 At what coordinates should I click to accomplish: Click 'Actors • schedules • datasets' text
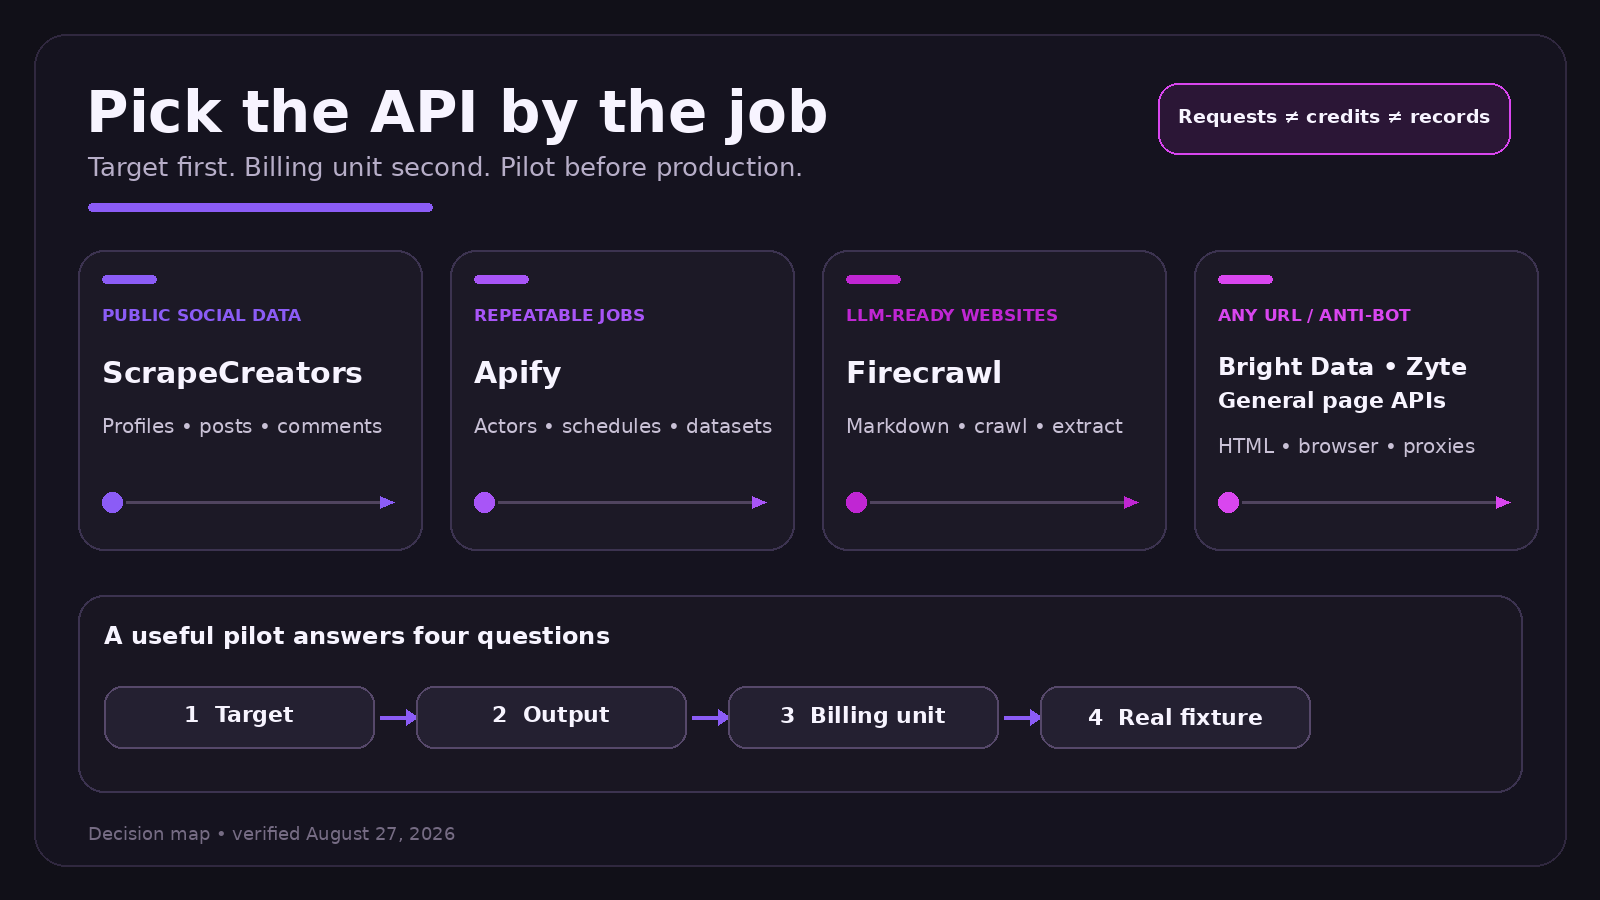(623, 426)
